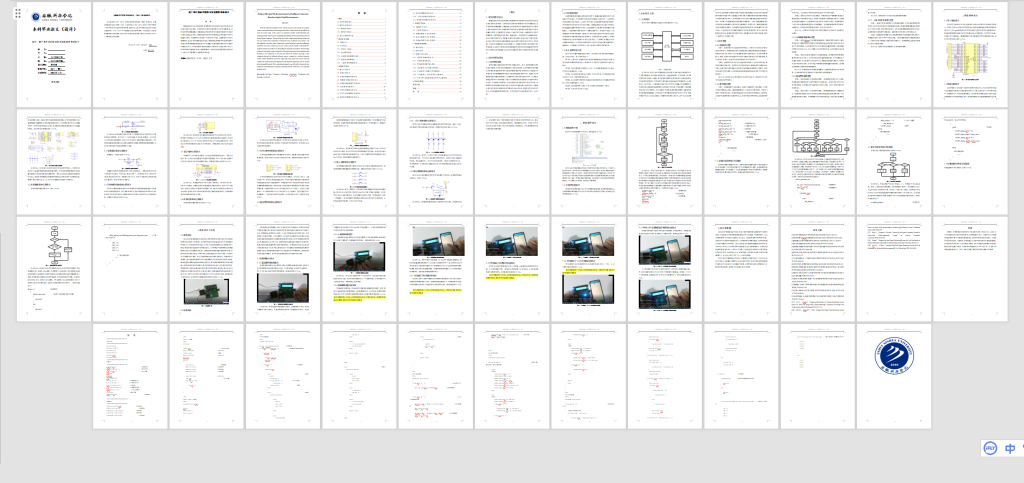Image resolution: width=1024 pixels, height=483 pixels.
Task: Select the first code appendix page in last row
Action: point(130,375)
